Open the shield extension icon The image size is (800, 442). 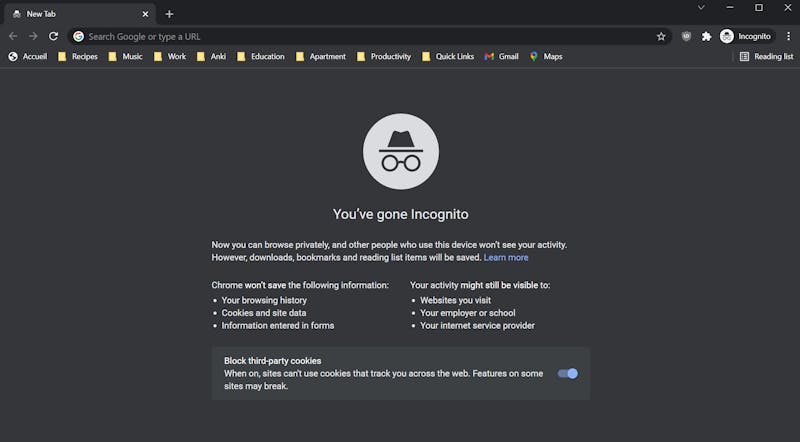pyautogui.click(x=686, y=36)
